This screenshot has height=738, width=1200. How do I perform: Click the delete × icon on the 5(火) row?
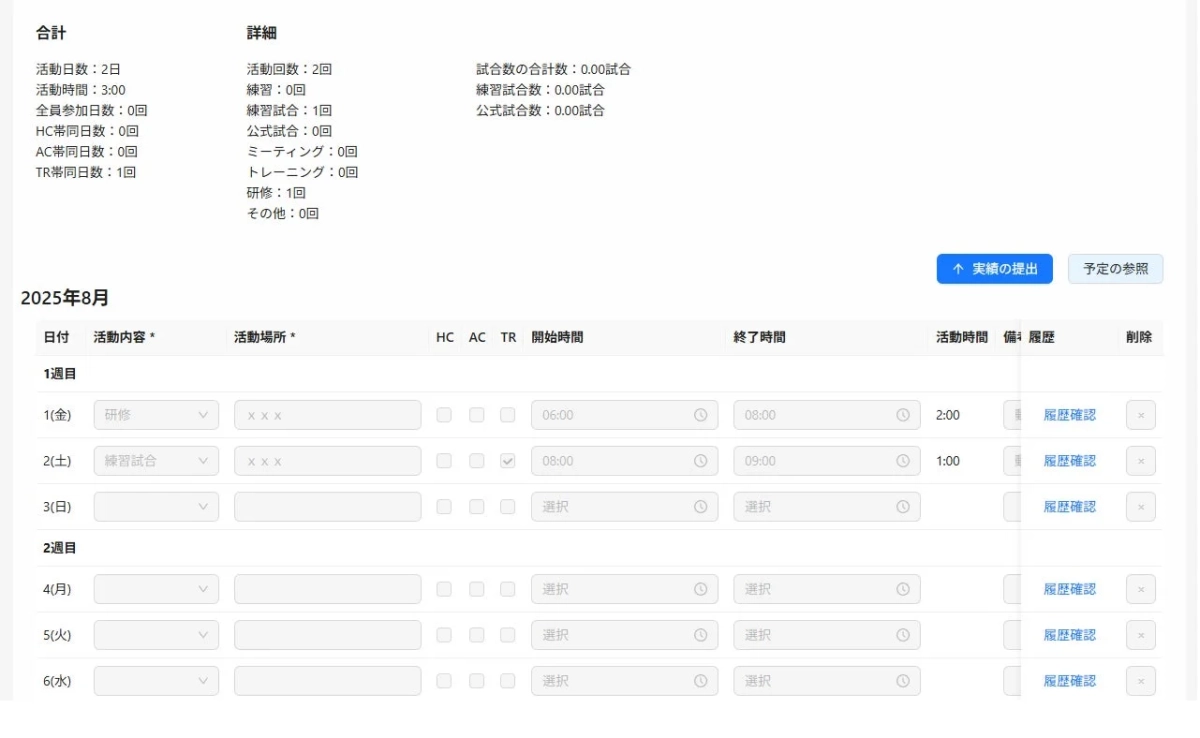1140,634
